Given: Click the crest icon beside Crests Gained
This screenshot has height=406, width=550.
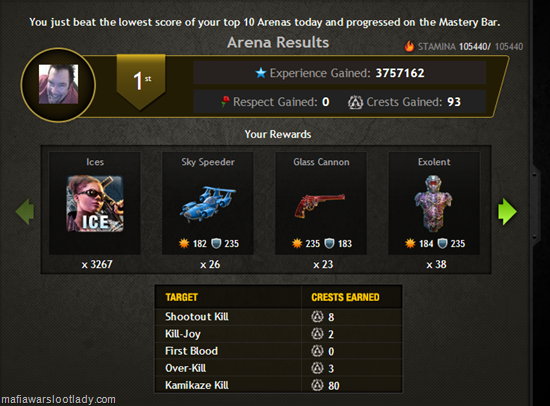Looking at the screenshot, I should pos(355,102).
